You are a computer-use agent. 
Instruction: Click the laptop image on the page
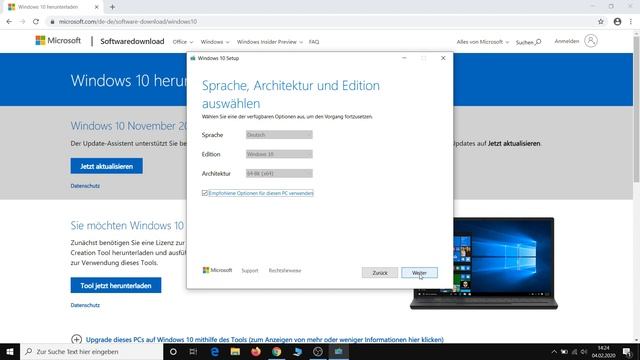point(484,263)
